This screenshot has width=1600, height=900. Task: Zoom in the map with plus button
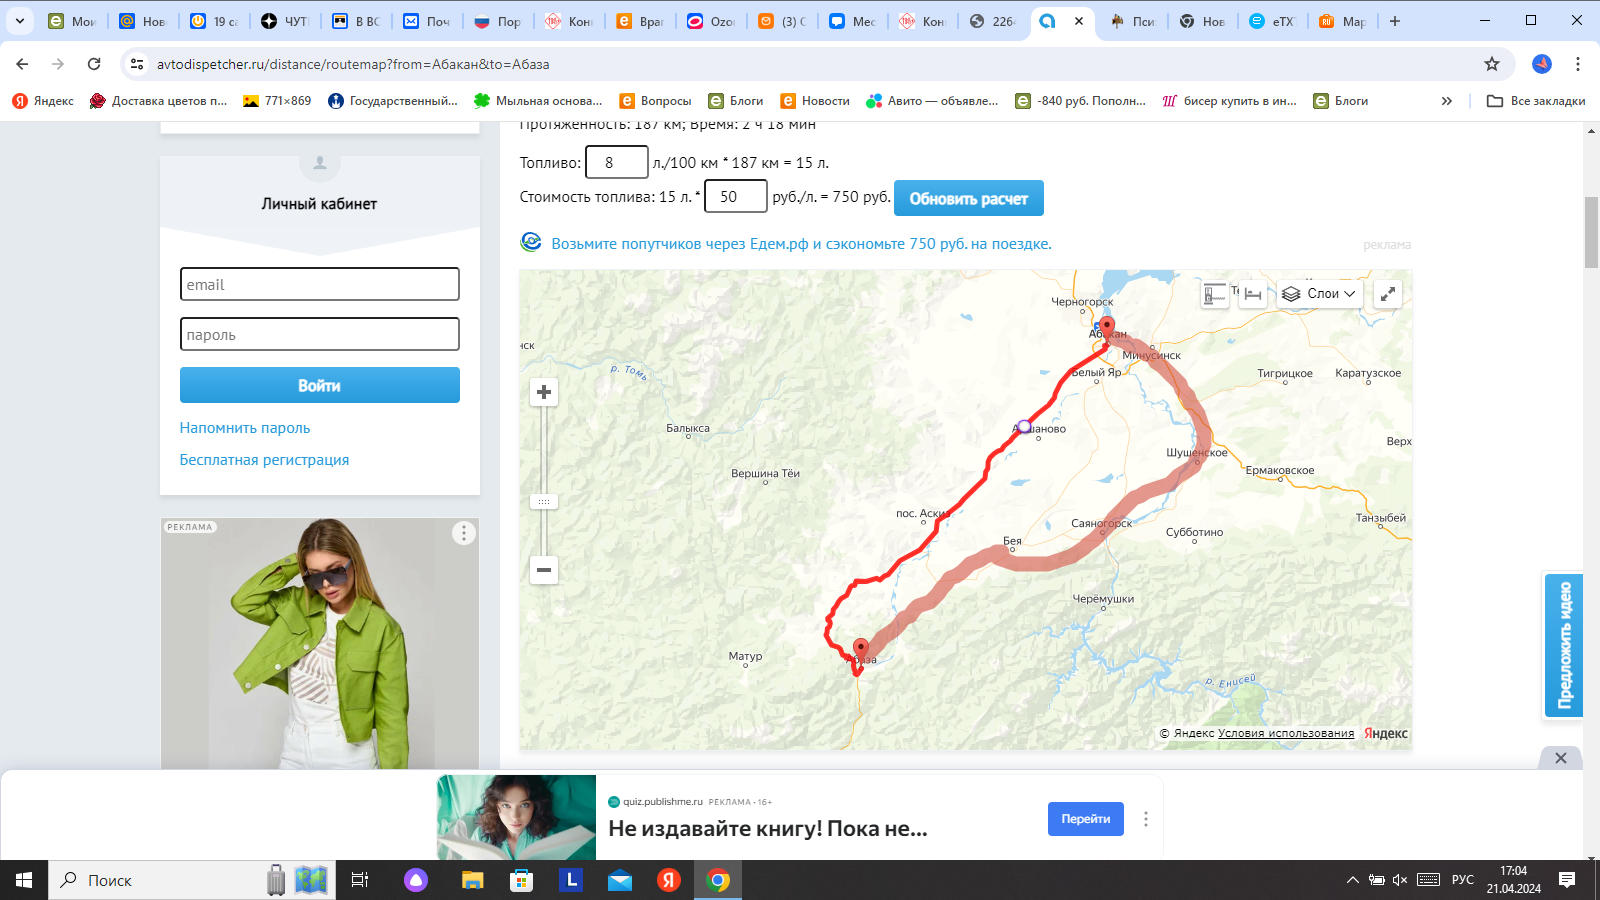(x=544, y=392)
